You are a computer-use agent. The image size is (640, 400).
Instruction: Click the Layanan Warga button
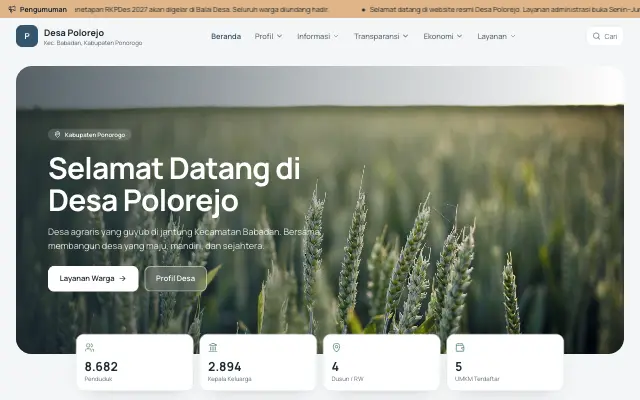pos(93,279)
